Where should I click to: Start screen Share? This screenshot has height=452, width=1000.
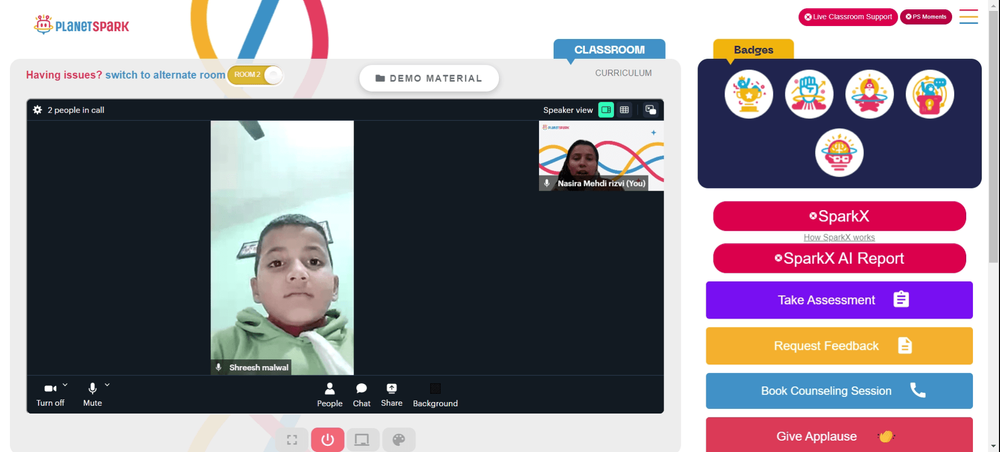coord(392,395)
